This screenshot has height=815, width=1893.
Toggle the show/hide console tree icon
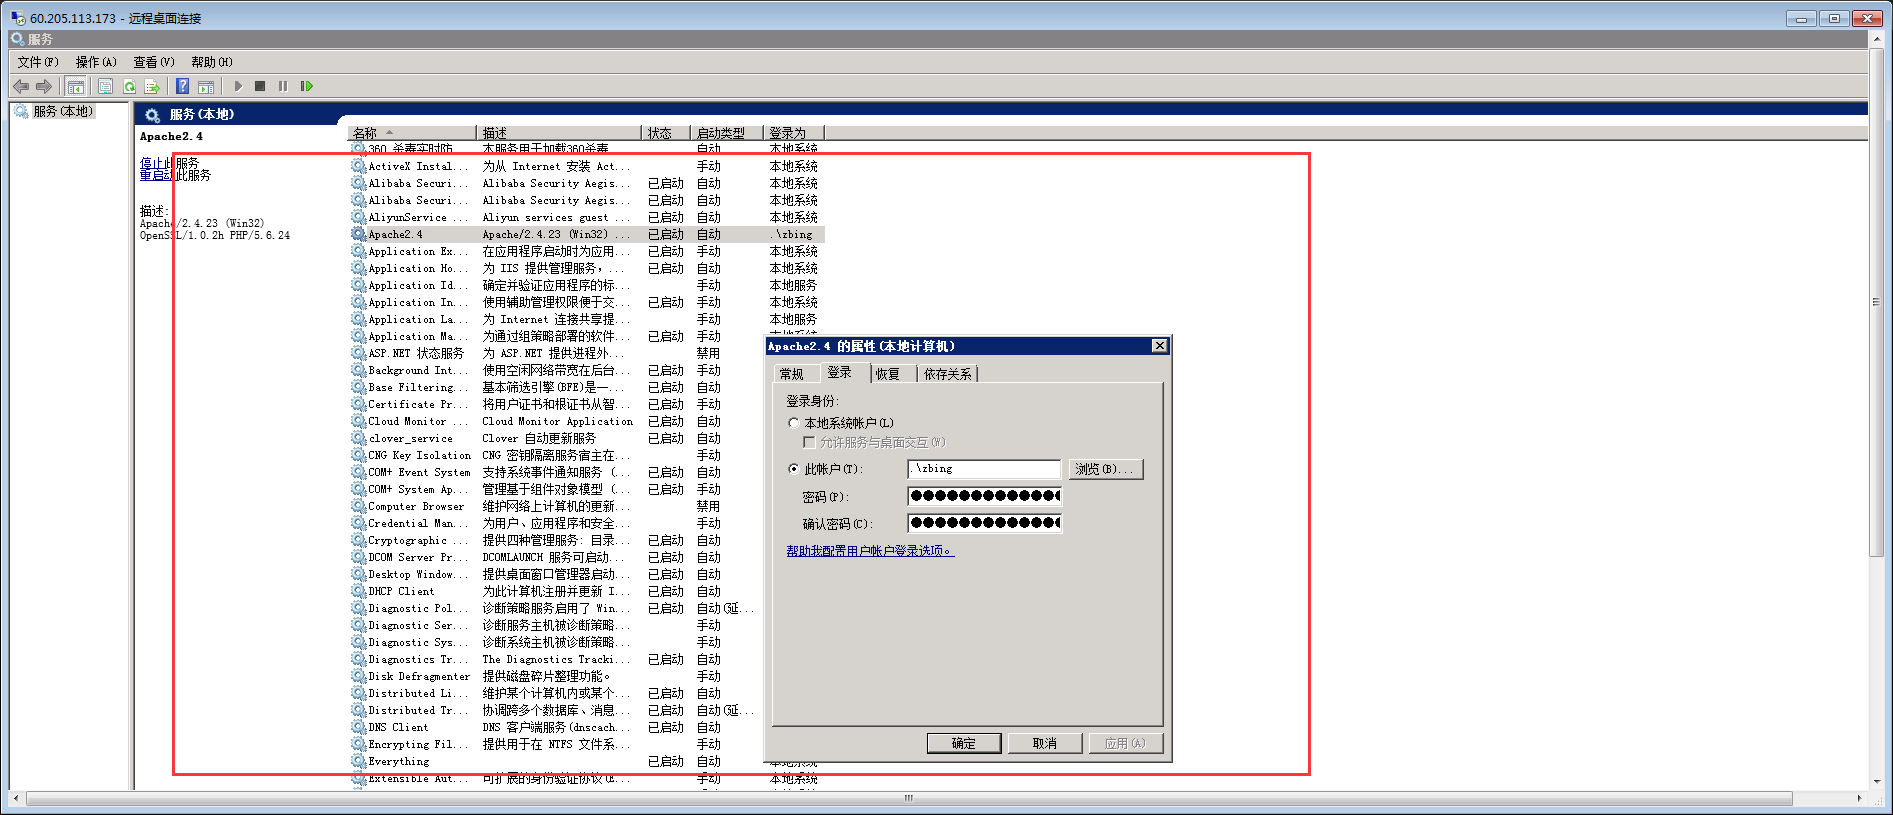[75, 86]
